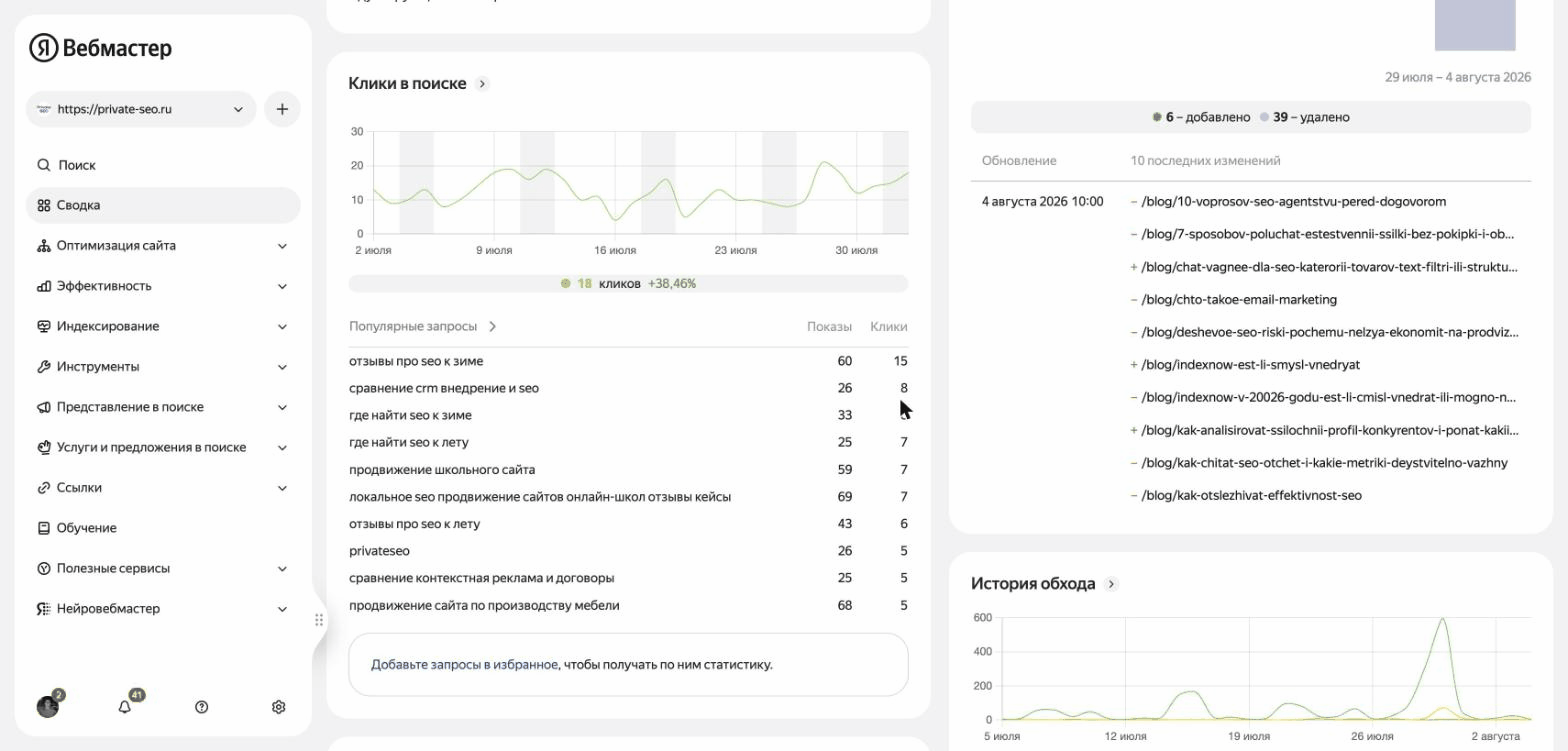Open the Популярные запросы link

coord(413,326)
